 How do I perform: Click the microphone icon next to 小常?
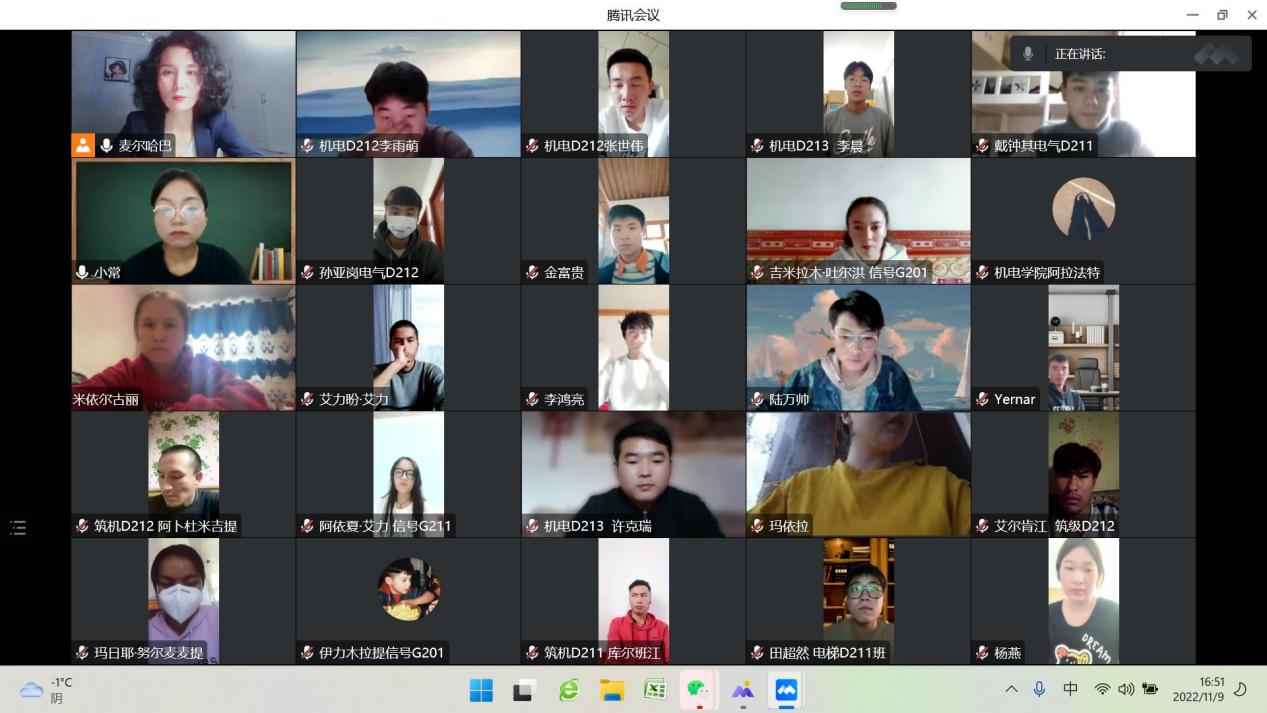[82, 272]
